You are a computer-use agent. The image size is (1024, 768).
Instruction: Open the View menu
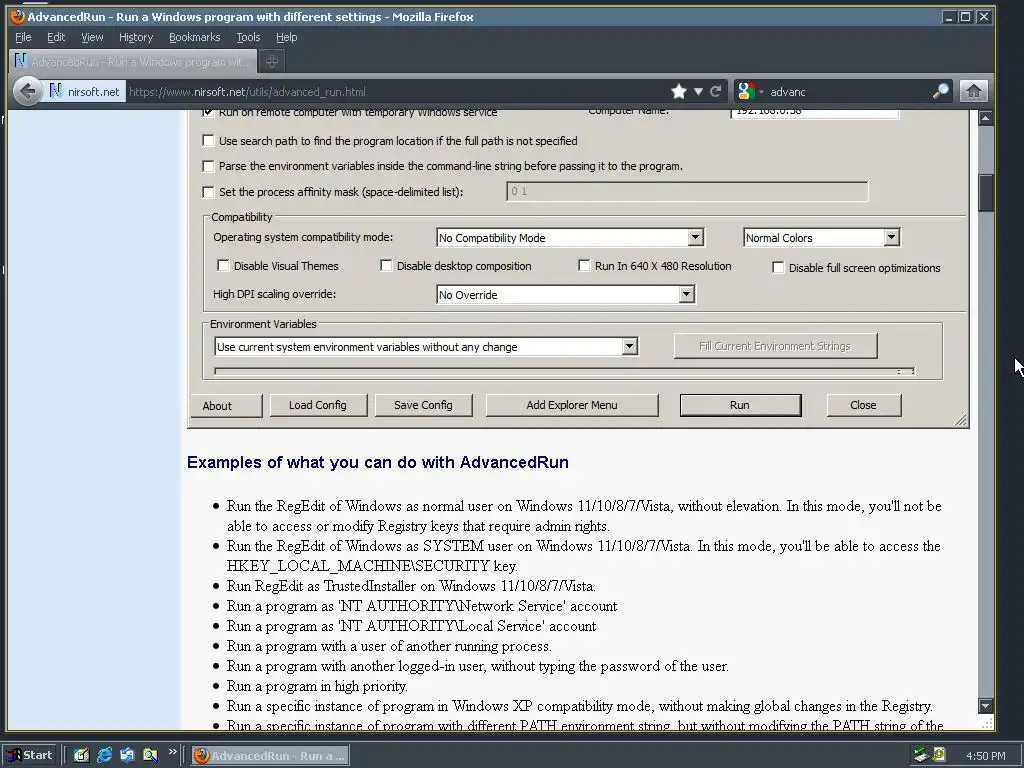pos(92,37)
